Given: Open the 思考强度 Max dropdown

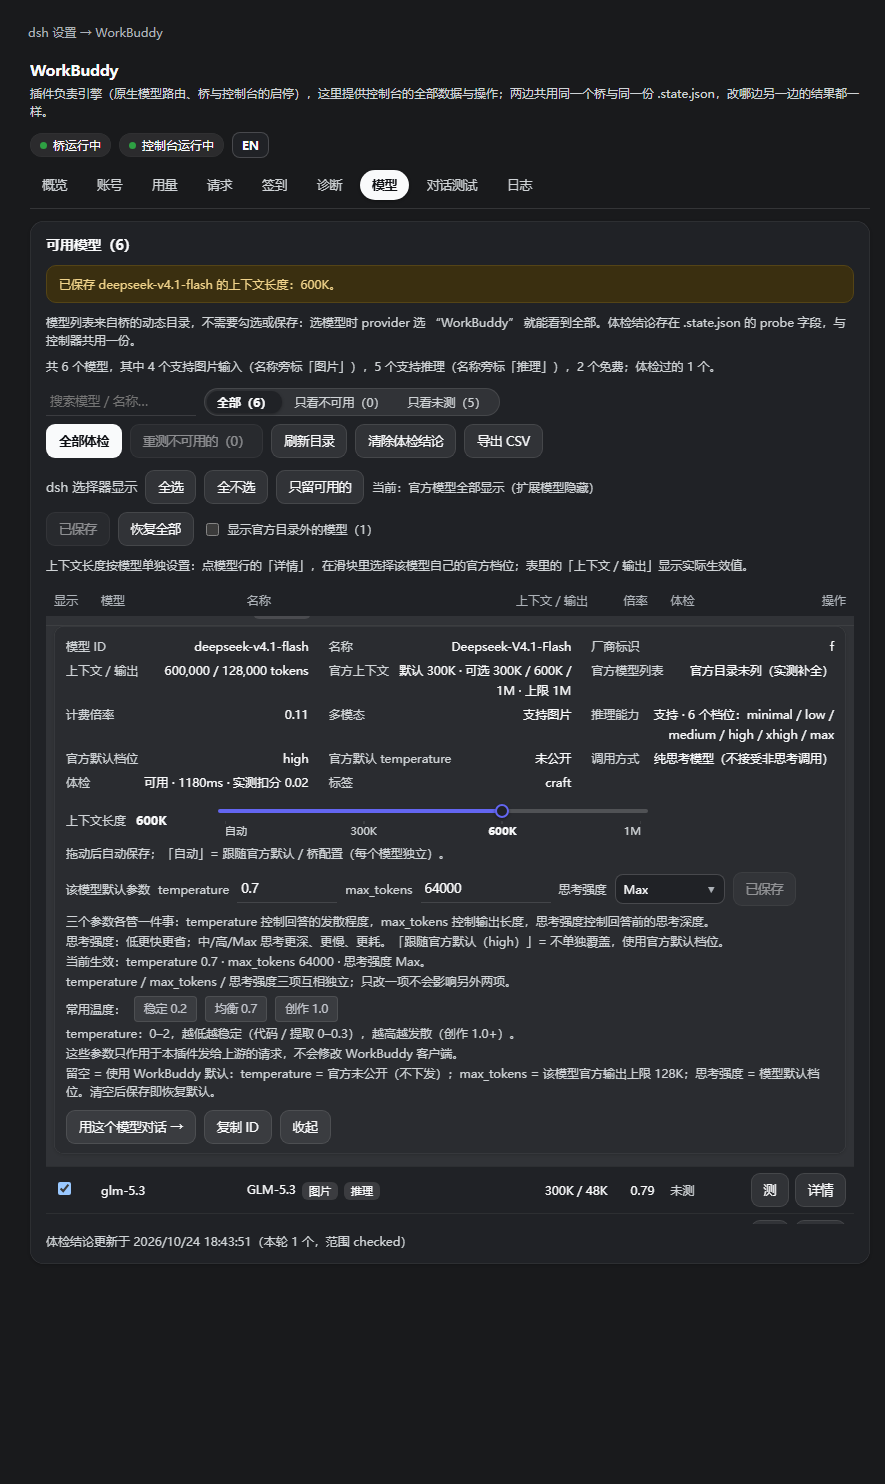Looking at the screenshot, I should pos(669,889).
